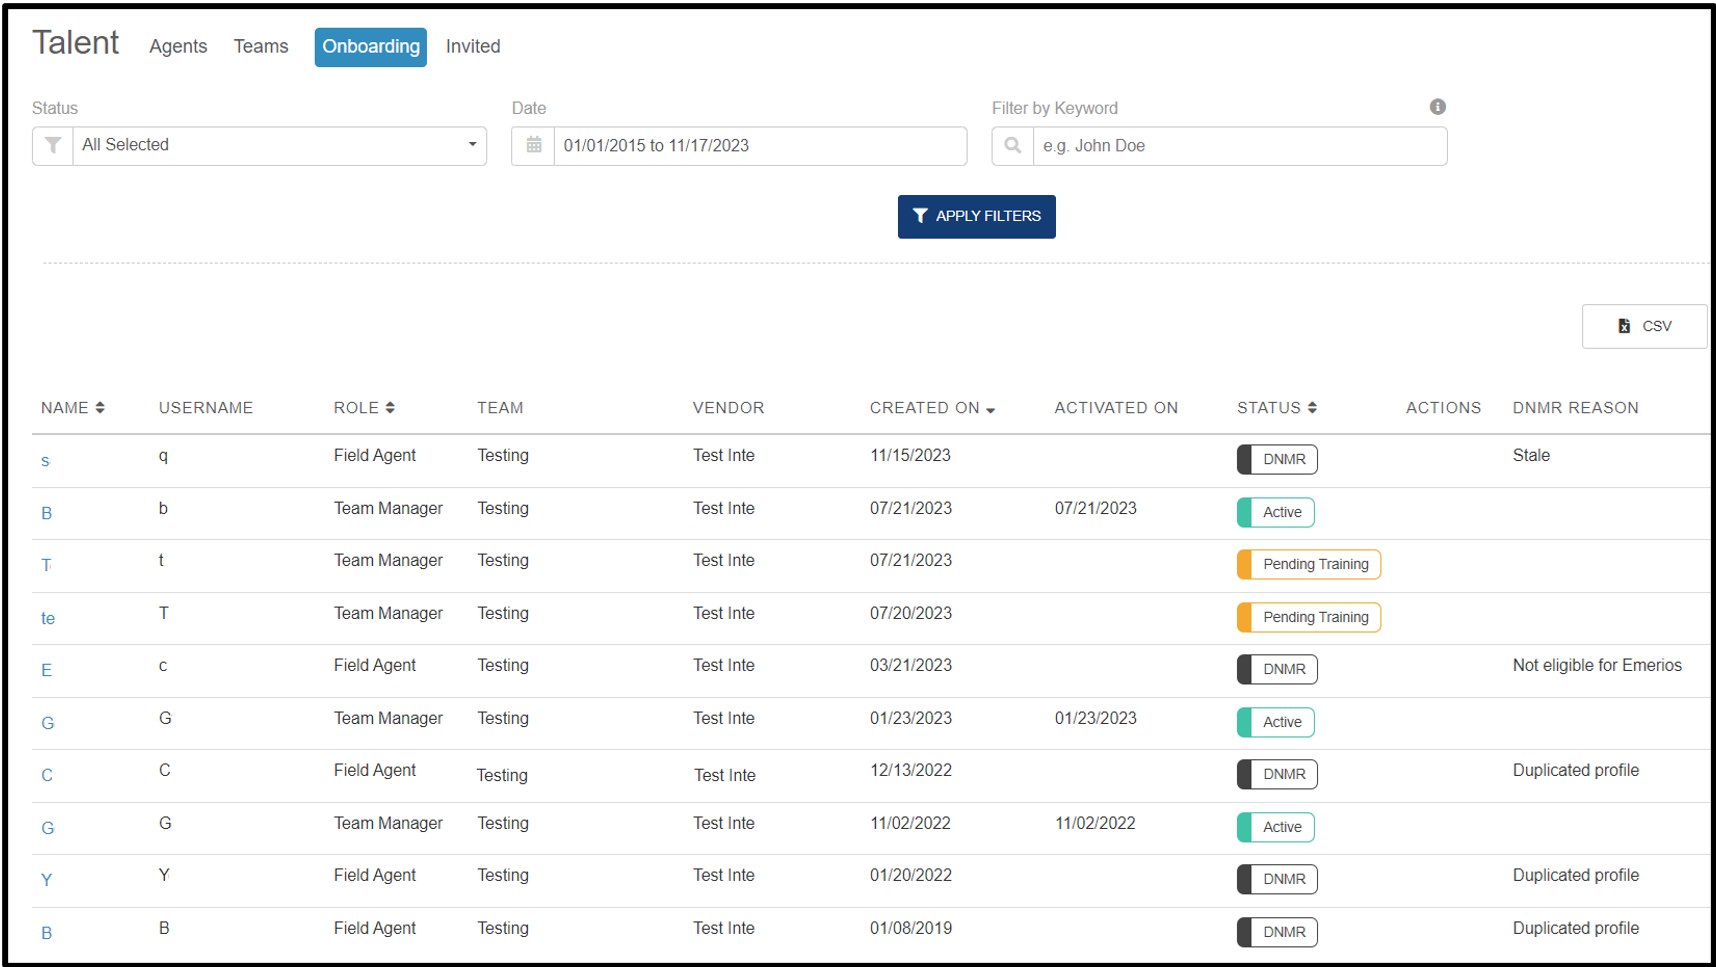
Task: Click the DNMR Reason column header
Action: (1575, 408)
